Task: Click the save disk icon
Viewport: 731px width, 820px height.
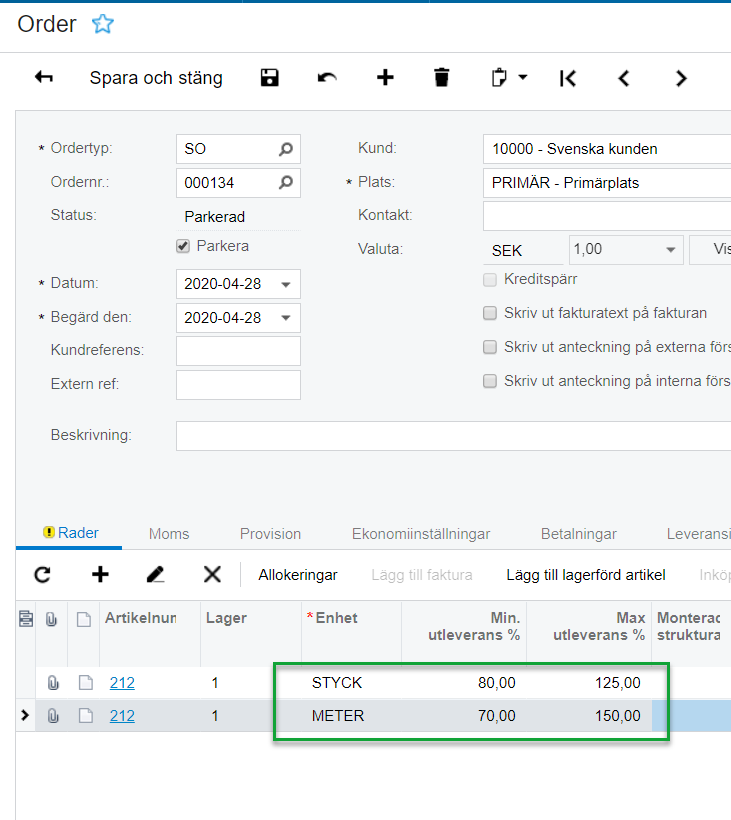Action: point(269,78)
